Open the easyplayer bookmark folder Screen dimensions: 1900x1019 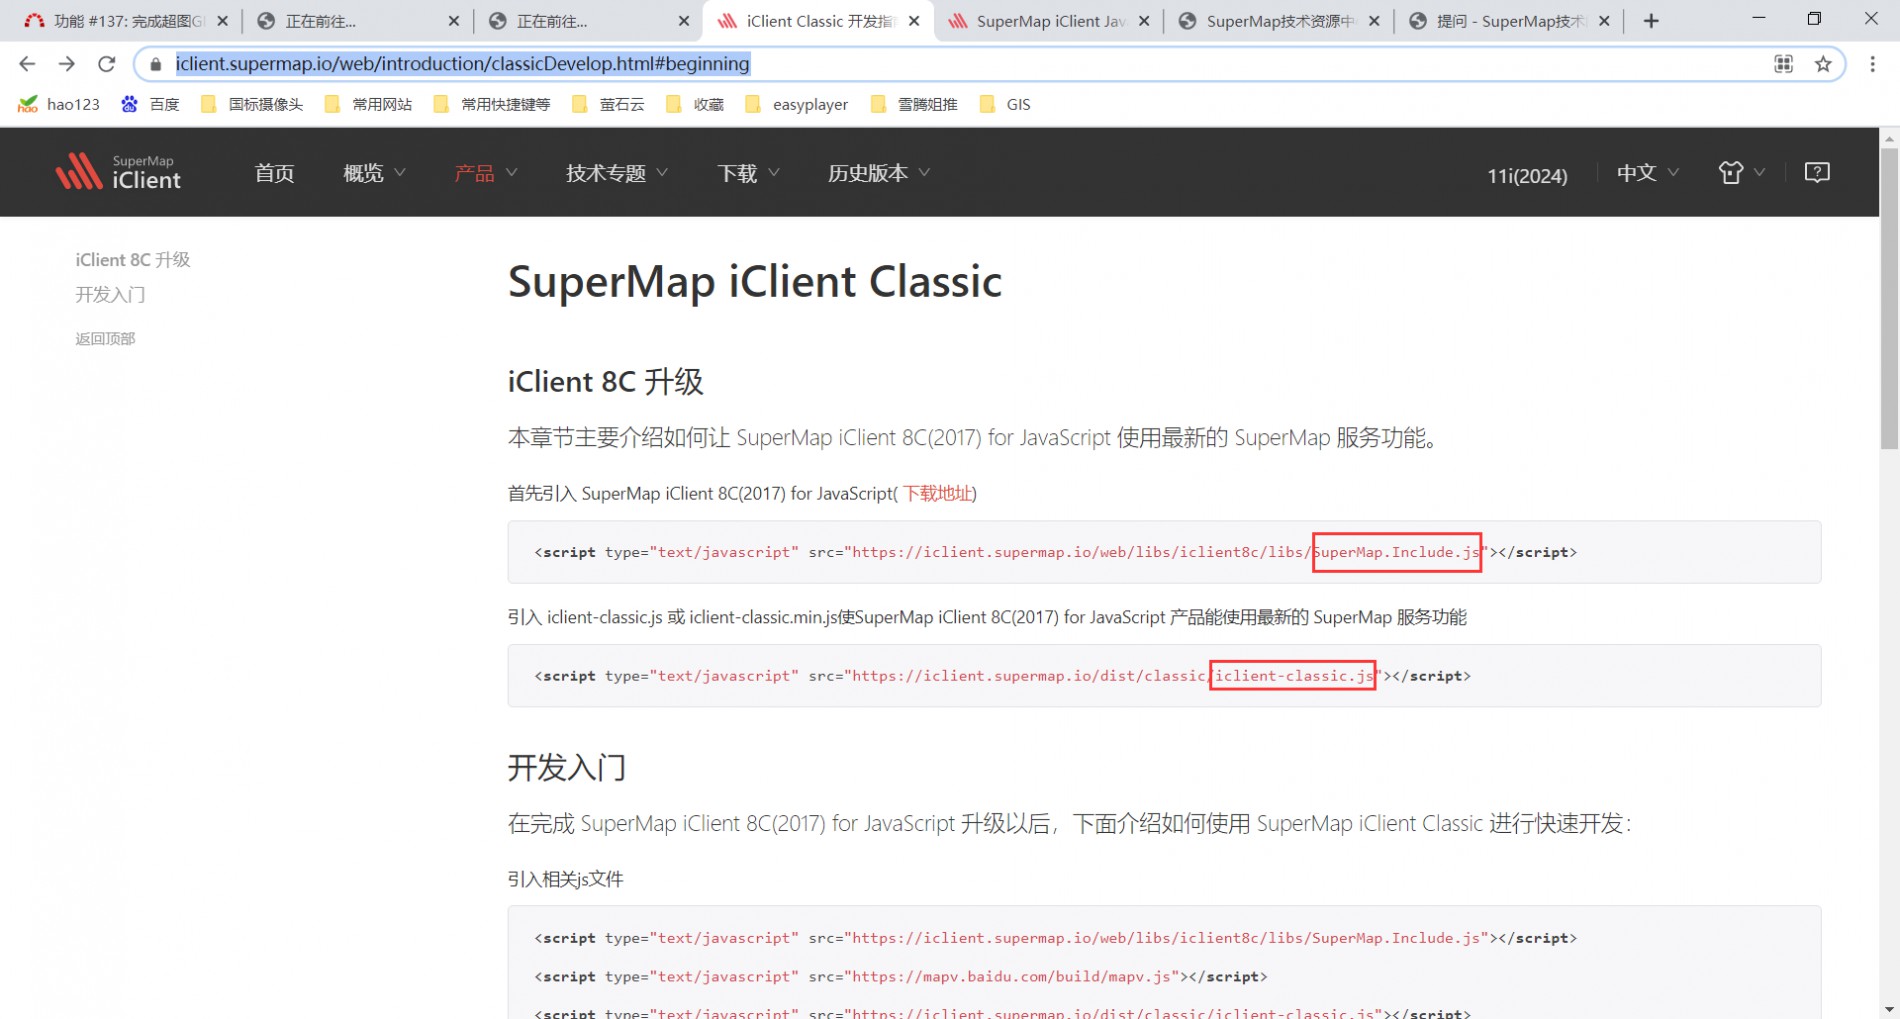click(797, 104)
